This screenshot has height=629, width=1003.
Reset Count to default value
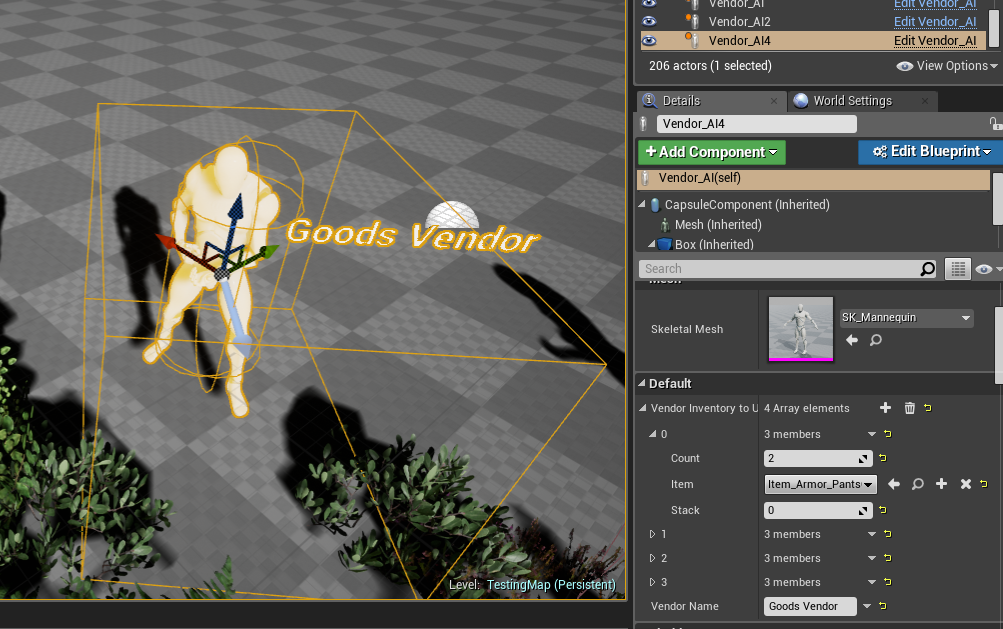click(883, 458)
